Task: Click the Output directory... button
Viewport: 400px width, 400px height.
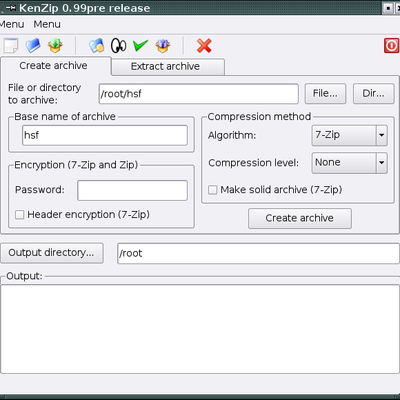Action: tap(52, 253)
